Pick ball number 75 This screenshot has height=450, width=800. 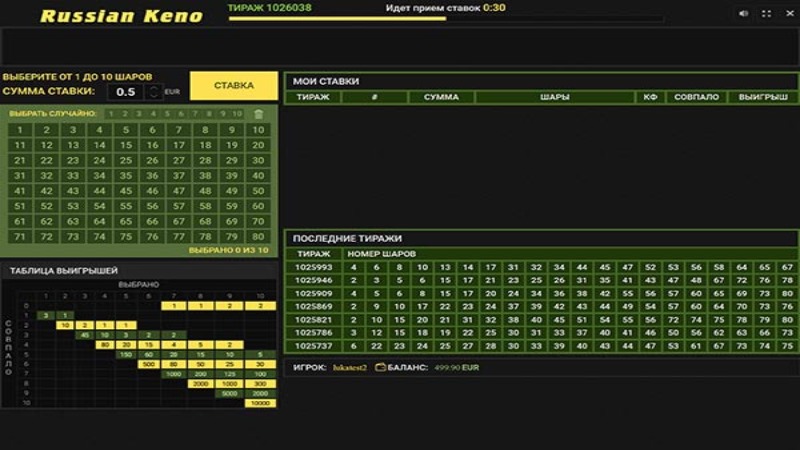pos(126,237)
